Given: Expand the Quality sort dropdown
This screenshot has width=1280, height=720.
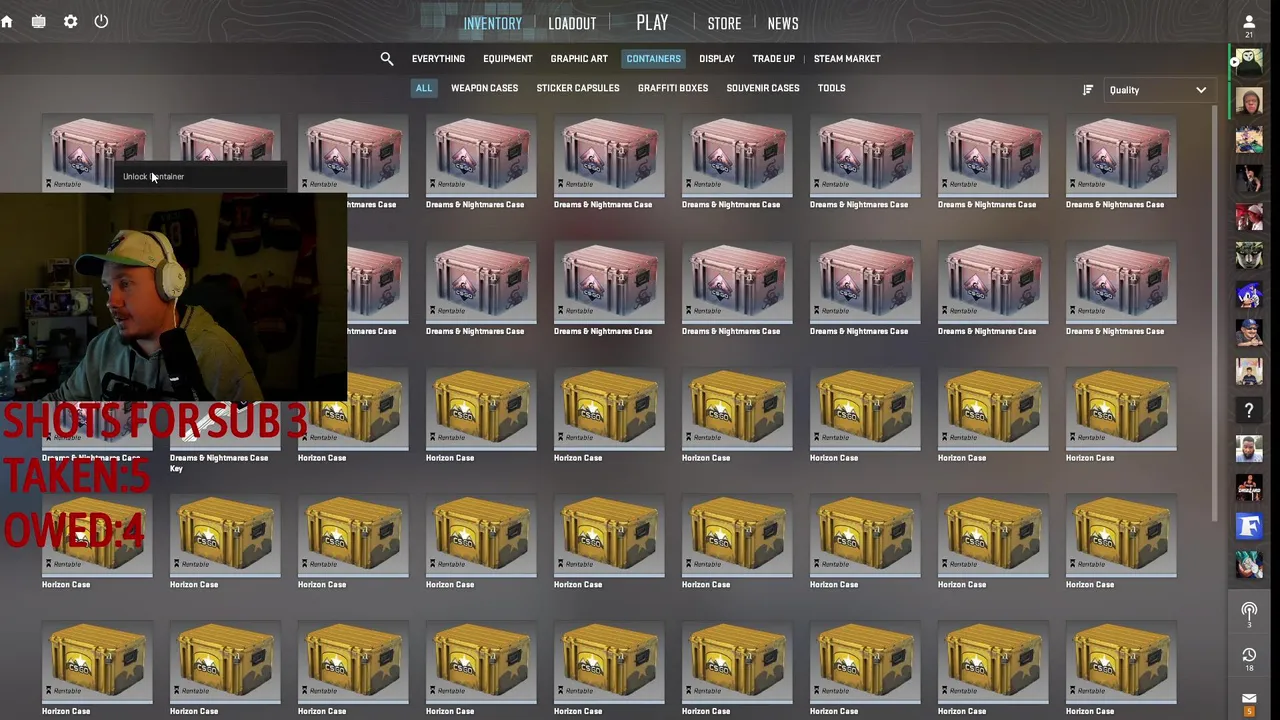Looking at the screenshot, I should 1158,90.
